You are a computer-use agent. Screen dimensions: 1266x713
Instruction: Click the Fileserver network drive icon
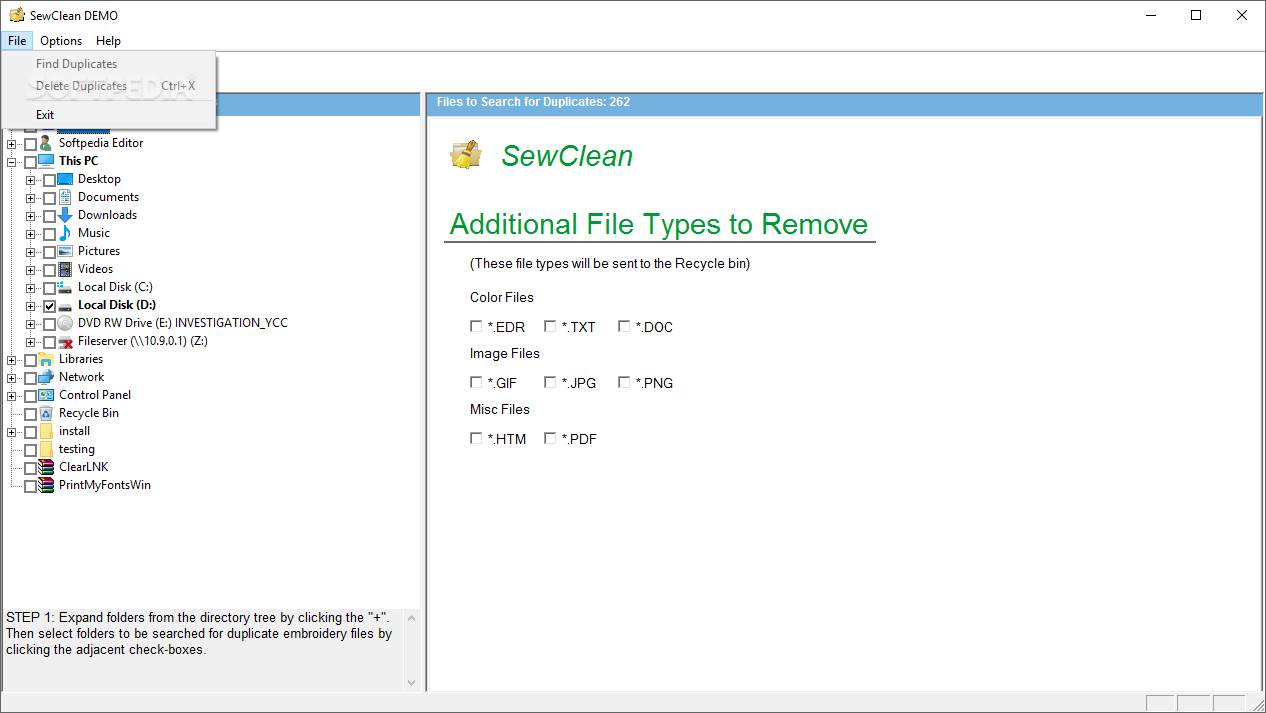pyautogui.click(x=66, y=341)
